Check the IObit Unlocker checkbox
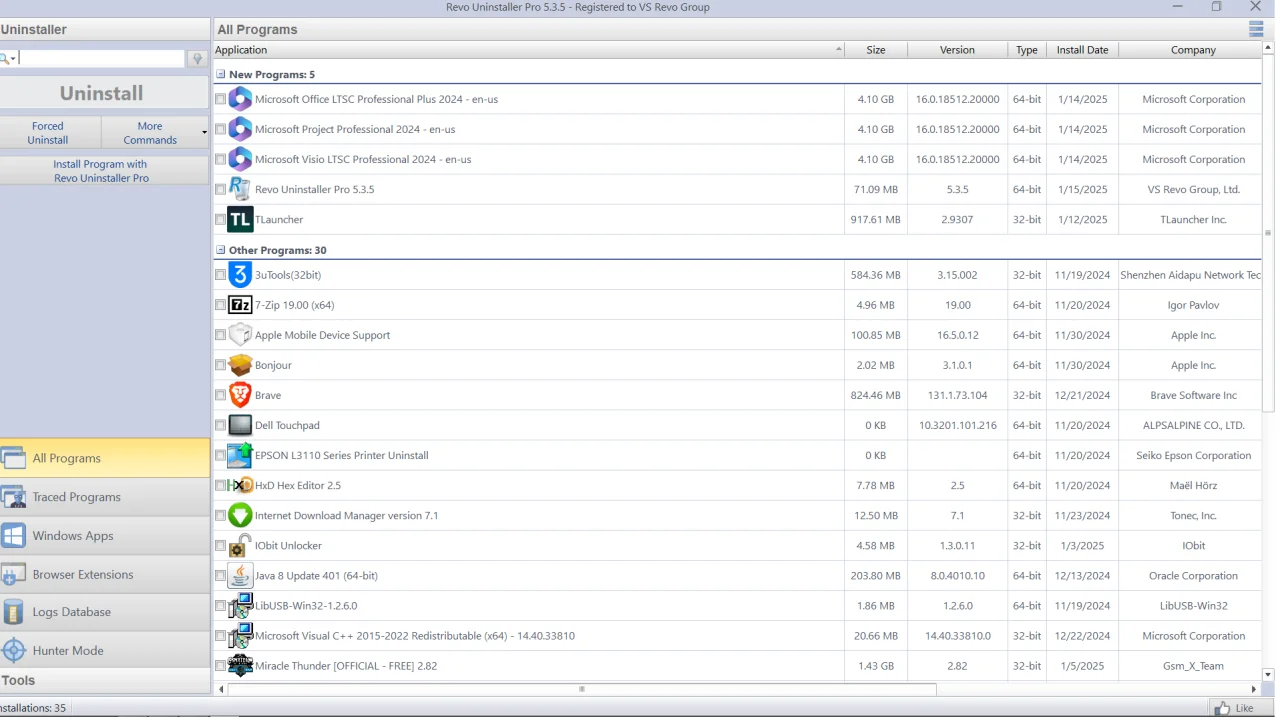1280x721 pixels. click(x=220, y=545)
